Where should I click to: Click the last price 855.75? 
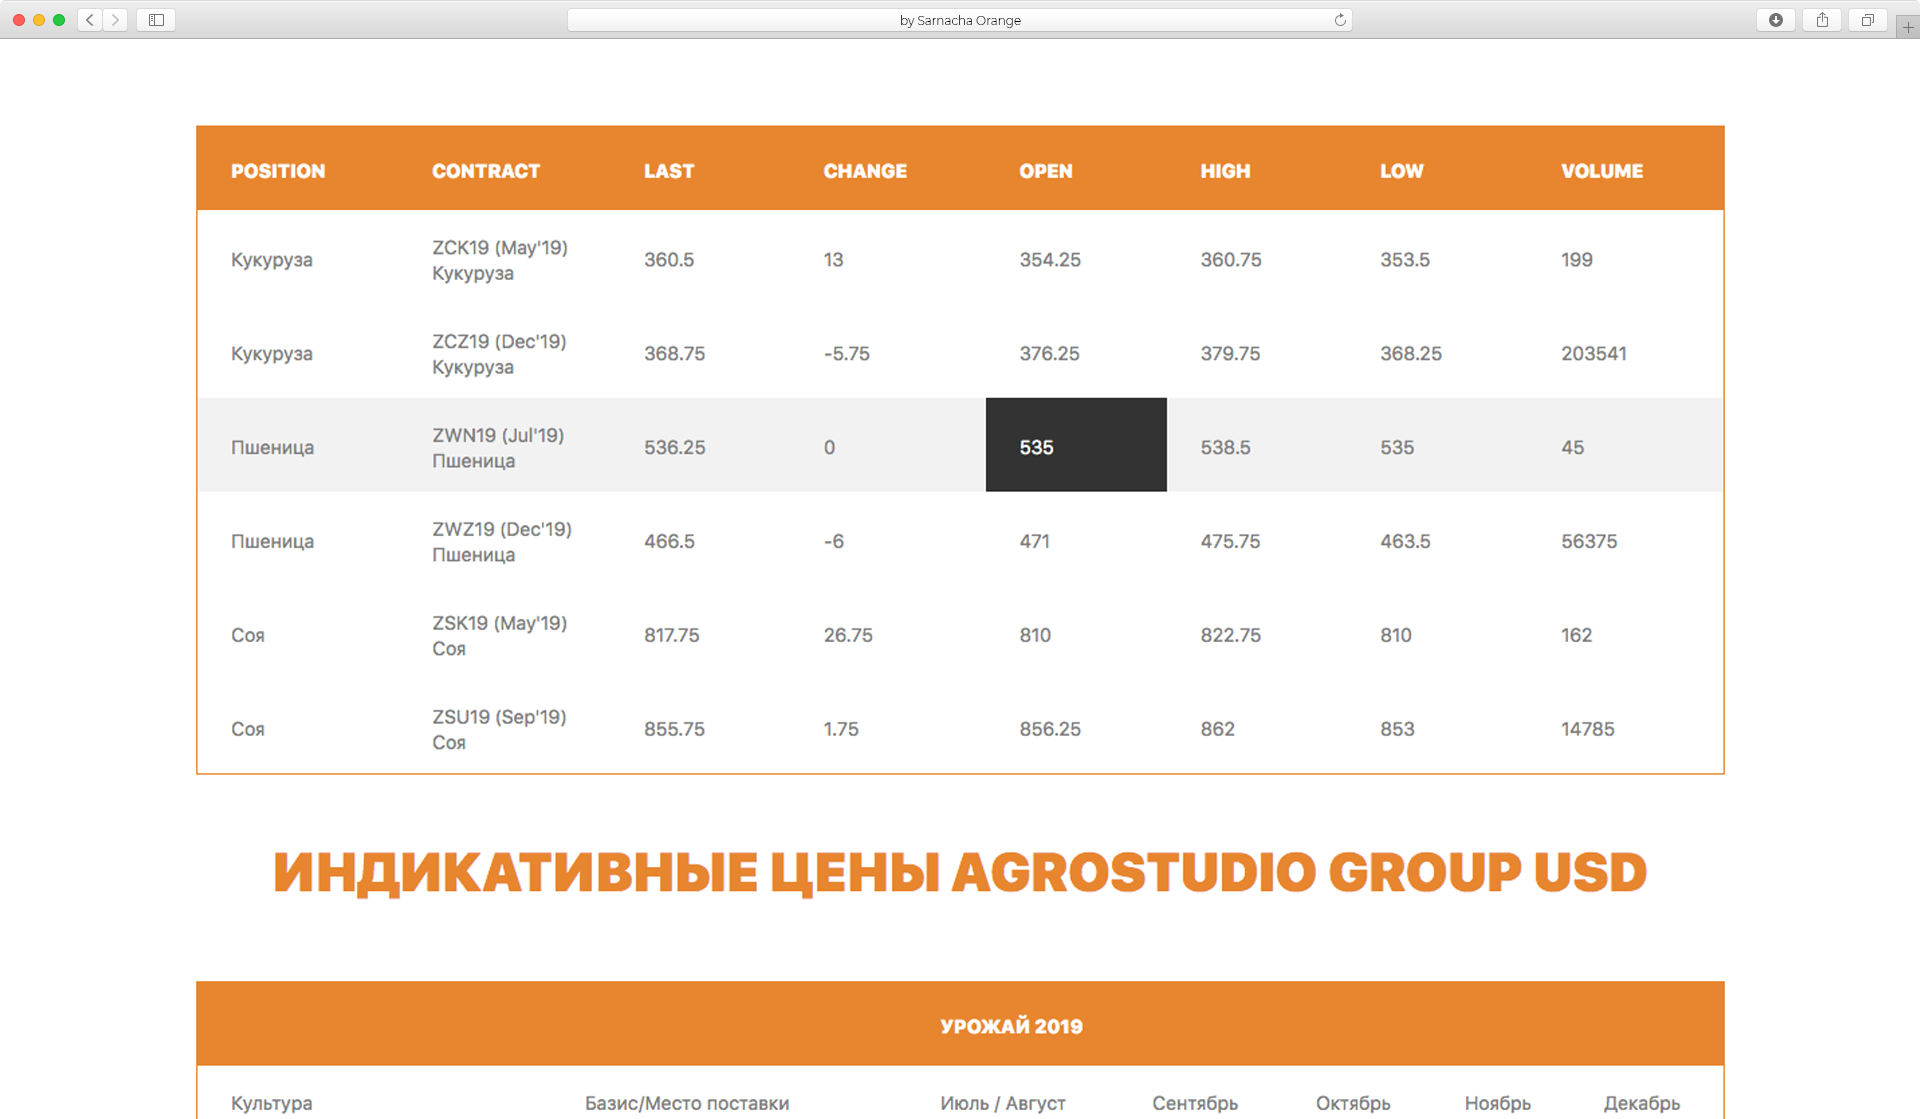(675, 730)
